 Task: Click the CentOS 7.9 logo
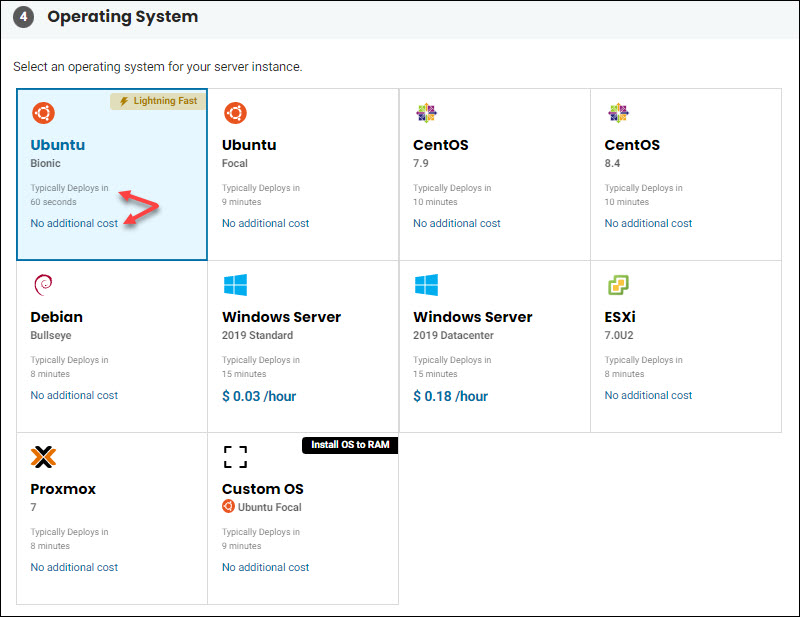tap(426, 112)
